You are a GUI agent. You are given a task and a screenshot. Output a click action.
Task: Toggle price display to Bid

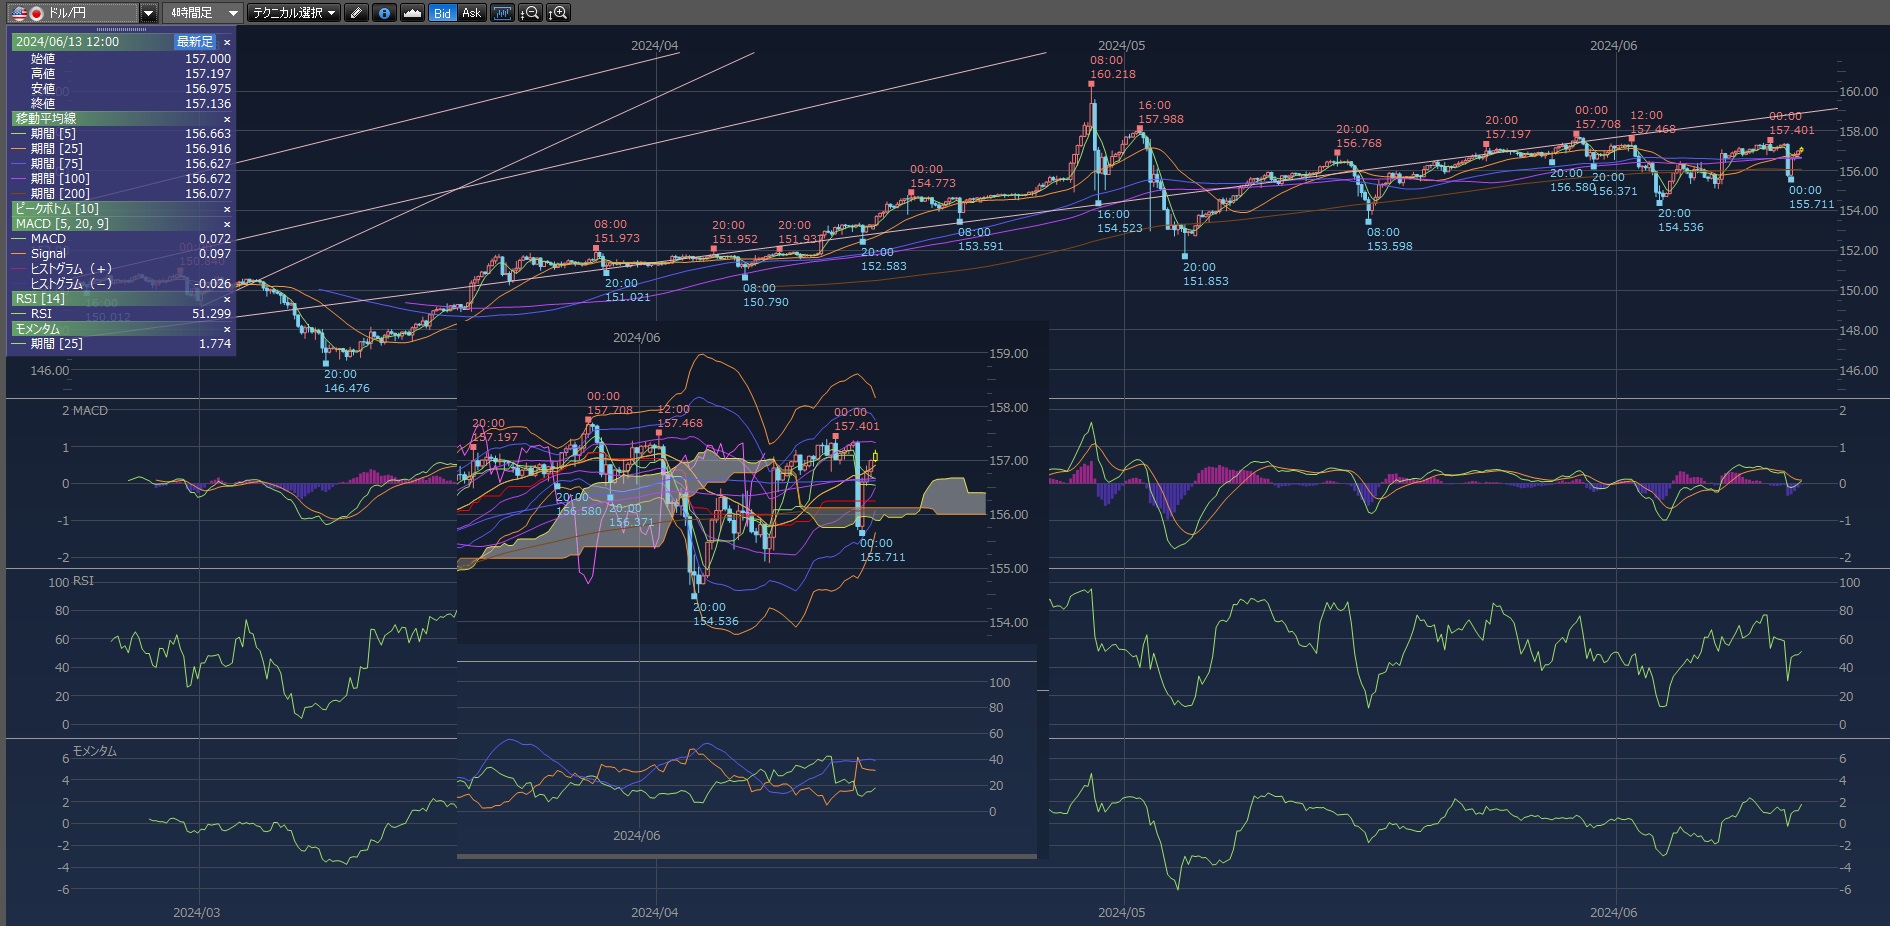coord(443,13)
